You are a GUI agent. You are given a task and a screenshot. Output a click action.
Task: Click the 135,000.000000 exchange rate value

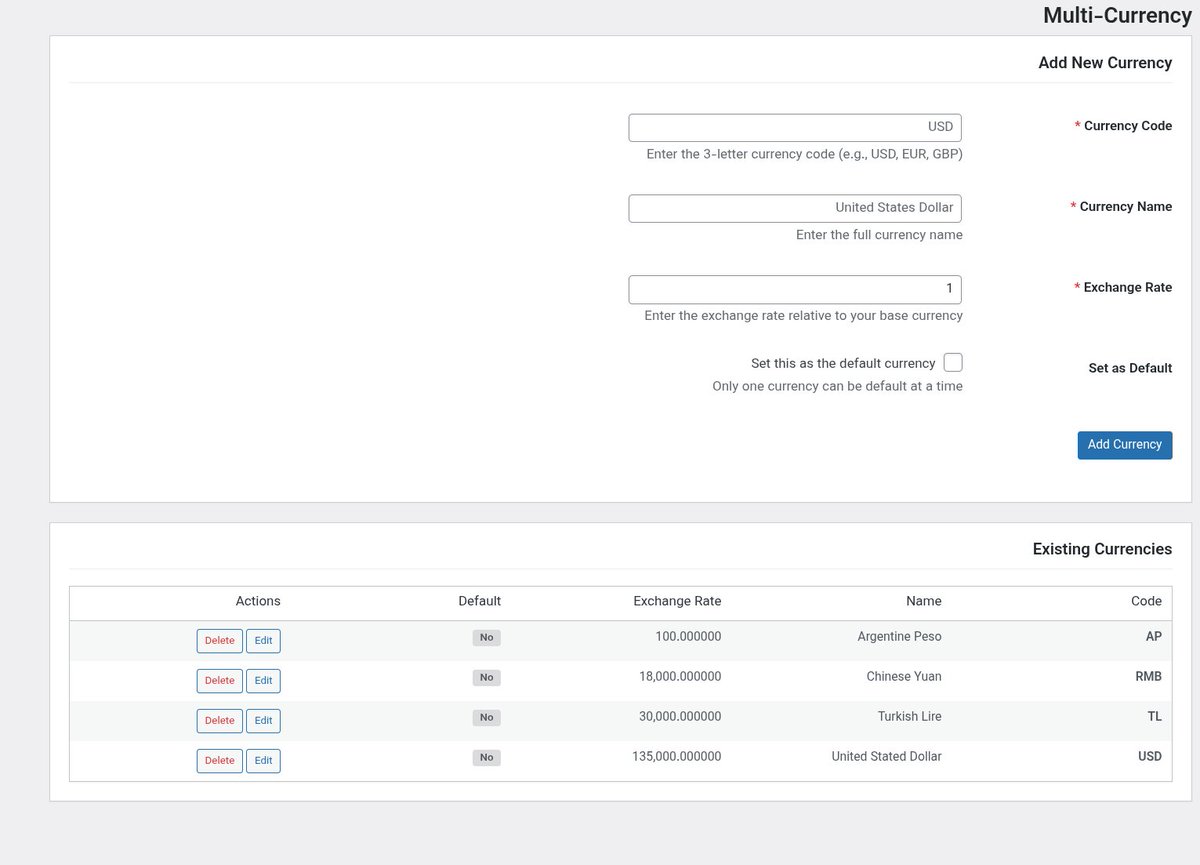(x=676, y=757)
